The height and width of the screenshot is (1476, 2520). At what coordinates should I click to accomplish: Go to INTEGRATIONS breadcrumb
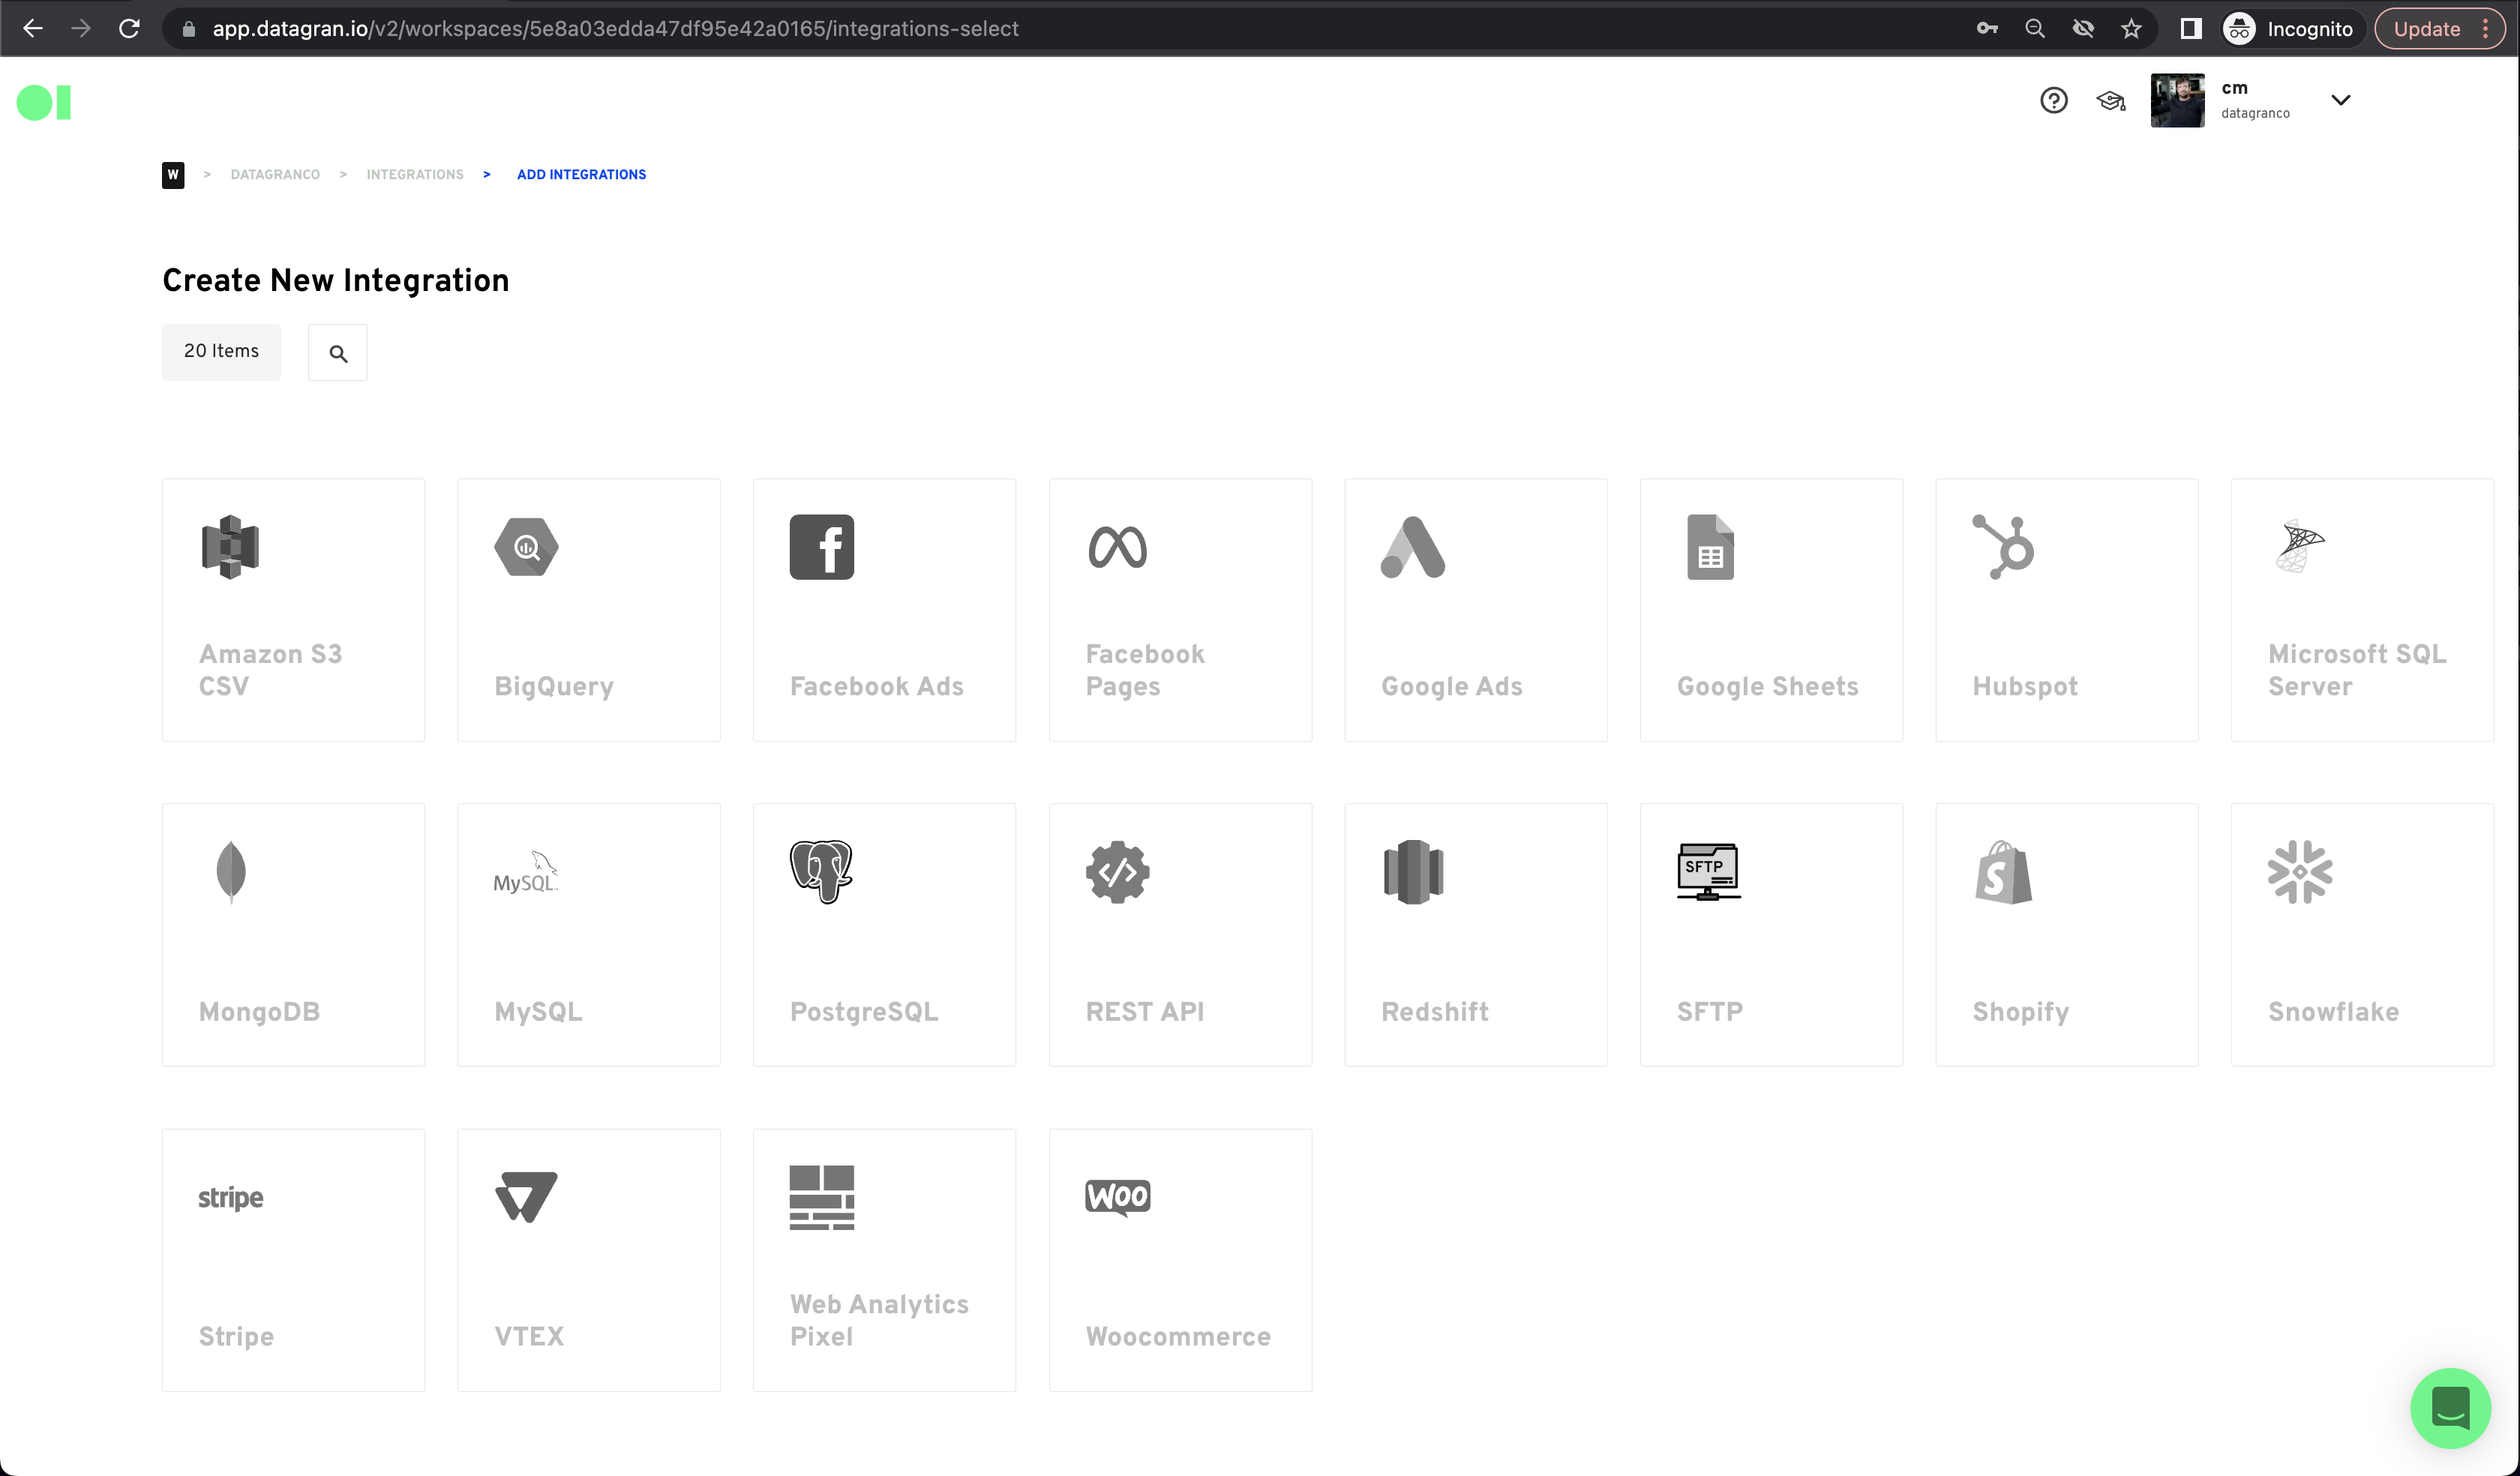coord(415,175)
